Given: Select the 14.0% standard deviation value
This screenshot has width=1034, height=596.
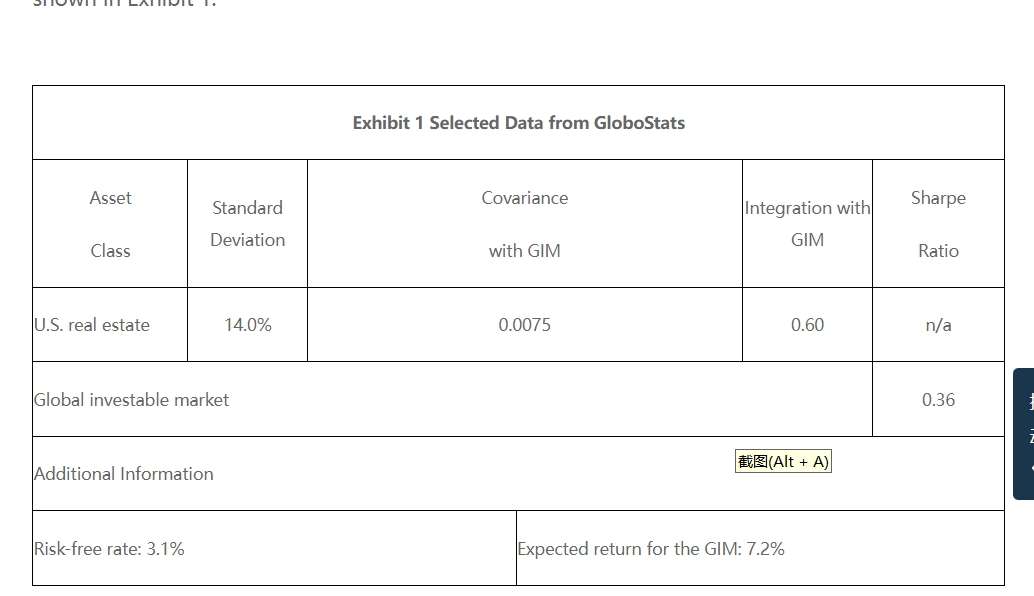Looking at the screenshot, I should (247, 325).
